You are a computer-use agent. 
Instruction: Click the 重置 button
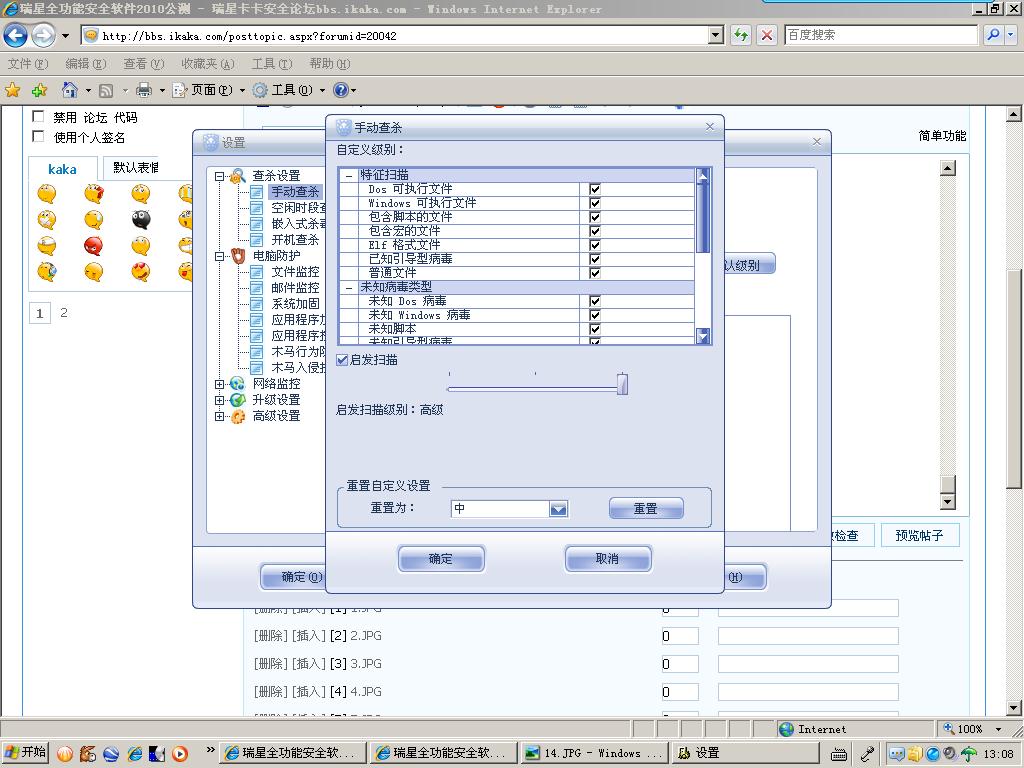point(646,508)
